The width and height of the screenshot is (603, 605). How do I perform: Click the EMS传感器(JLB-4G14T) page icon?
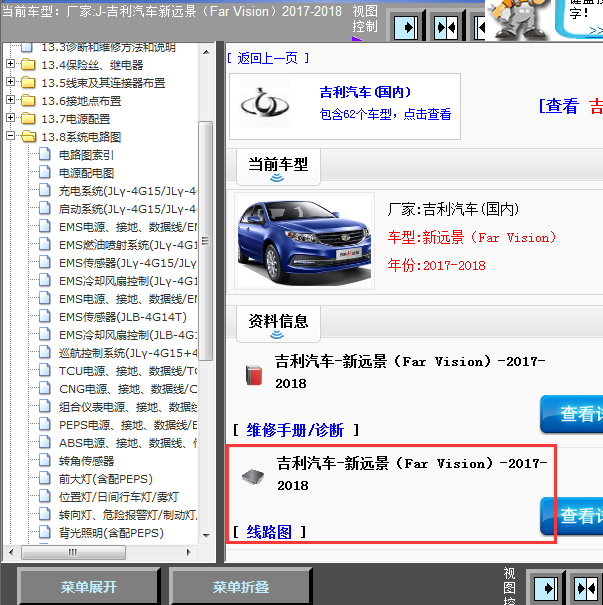click(x=45, y=316)
